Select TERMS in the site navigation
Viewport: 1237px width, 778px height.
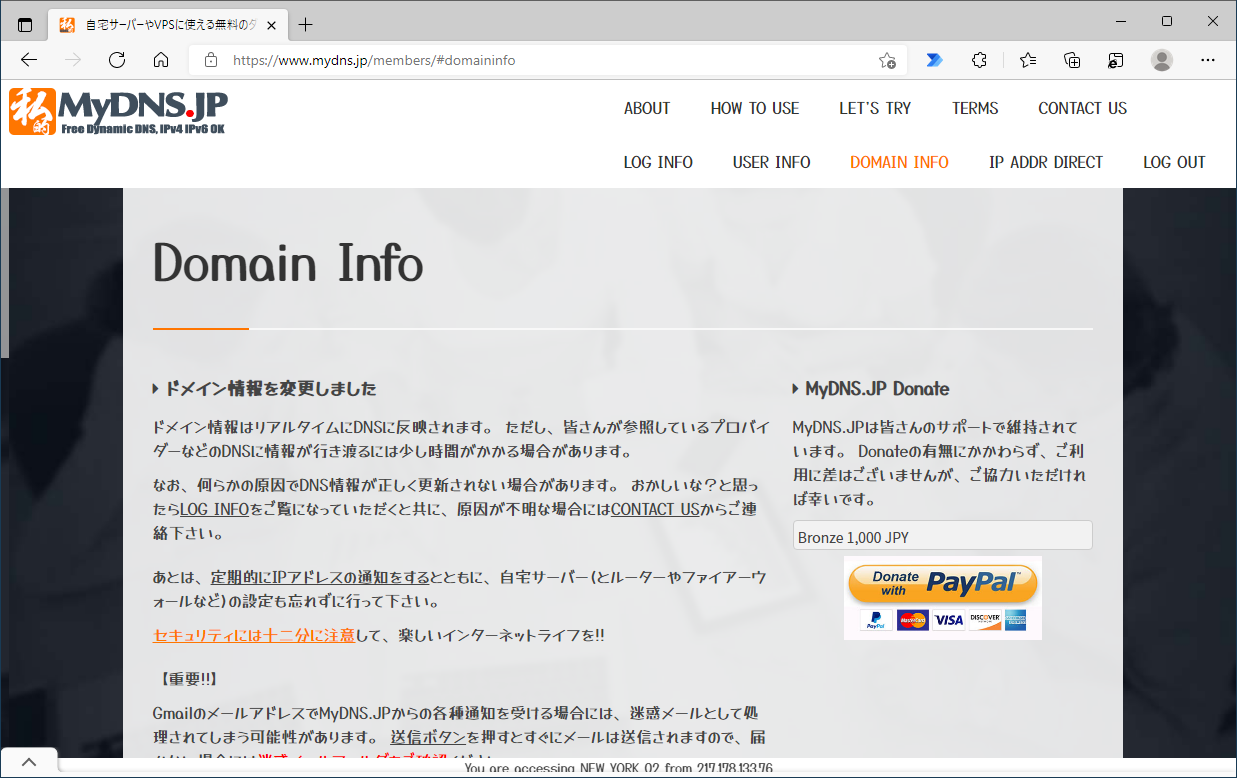[x=975, y=108]
